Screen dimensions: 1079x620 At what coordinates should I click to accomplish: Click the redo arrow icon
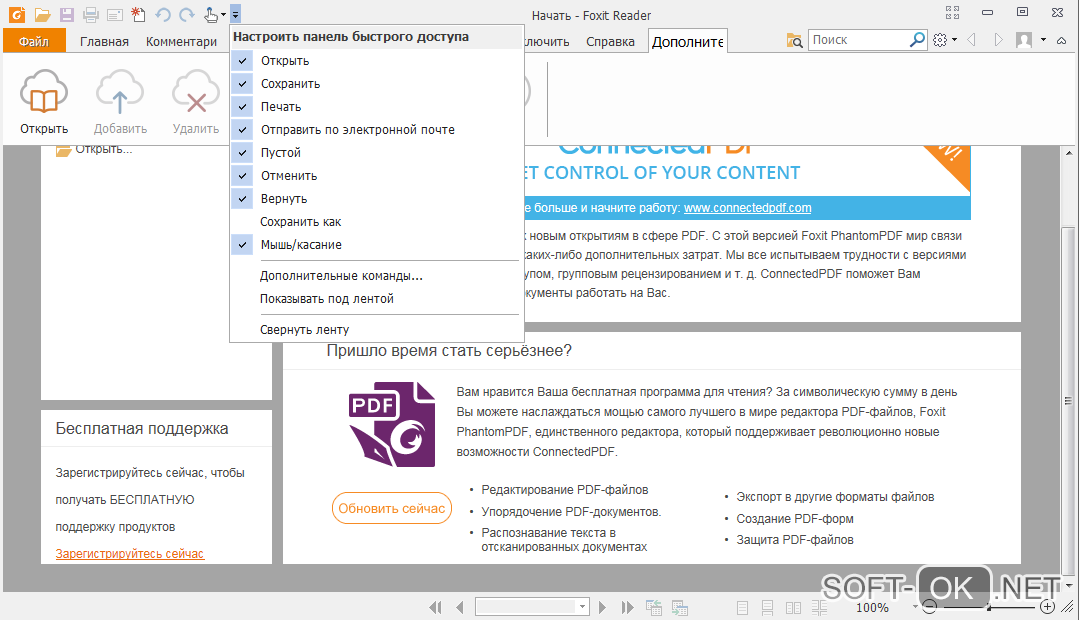point(186,14)
